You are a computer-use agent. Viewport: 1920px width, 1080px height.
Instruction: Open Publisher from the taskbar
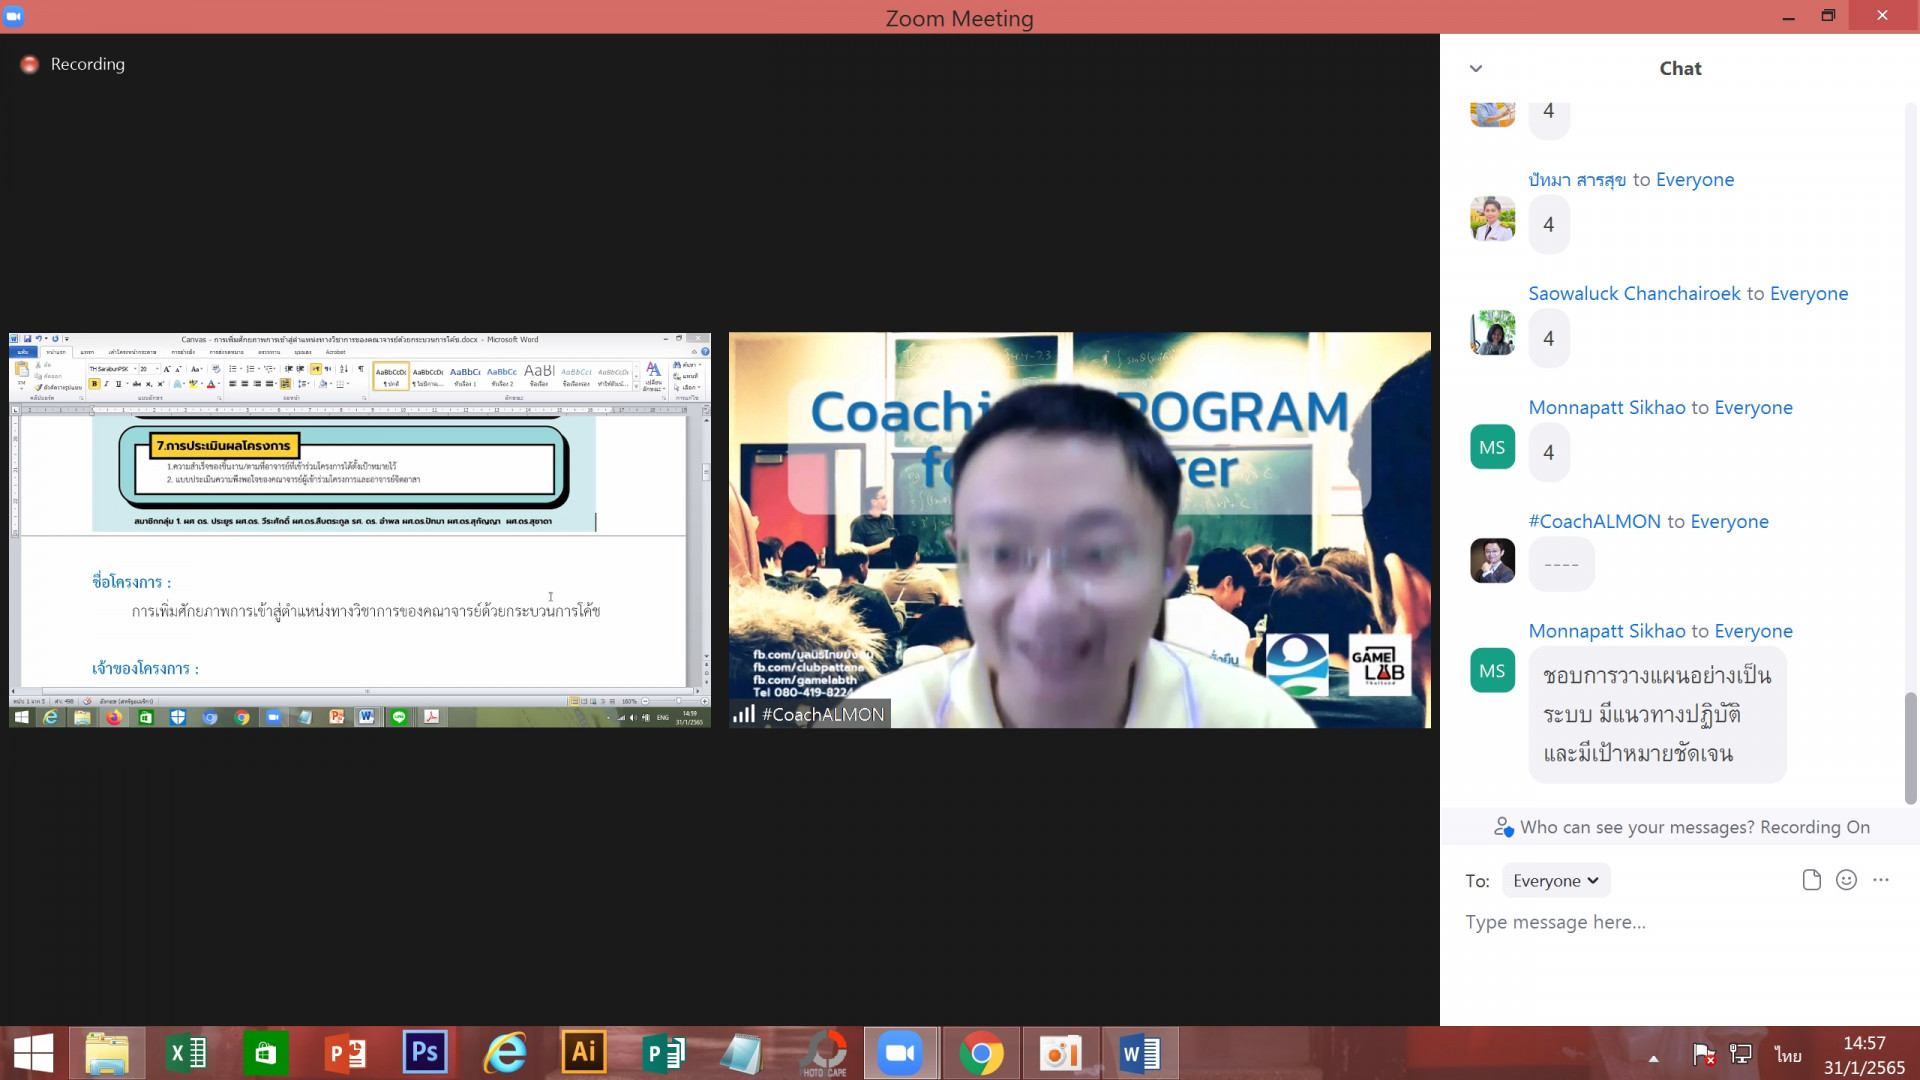click(x=662, y=1053)
